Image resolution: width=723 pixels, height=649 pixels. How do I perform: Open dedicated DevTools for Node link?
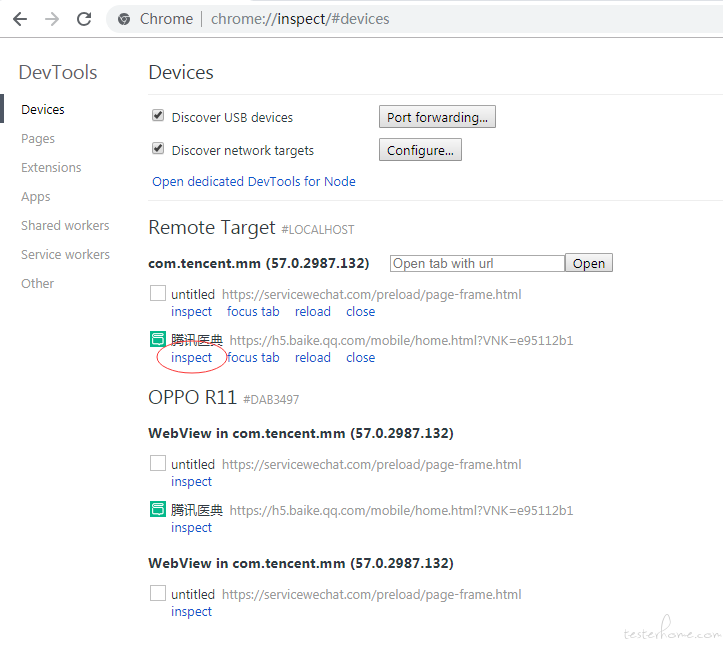coord(254,182)
